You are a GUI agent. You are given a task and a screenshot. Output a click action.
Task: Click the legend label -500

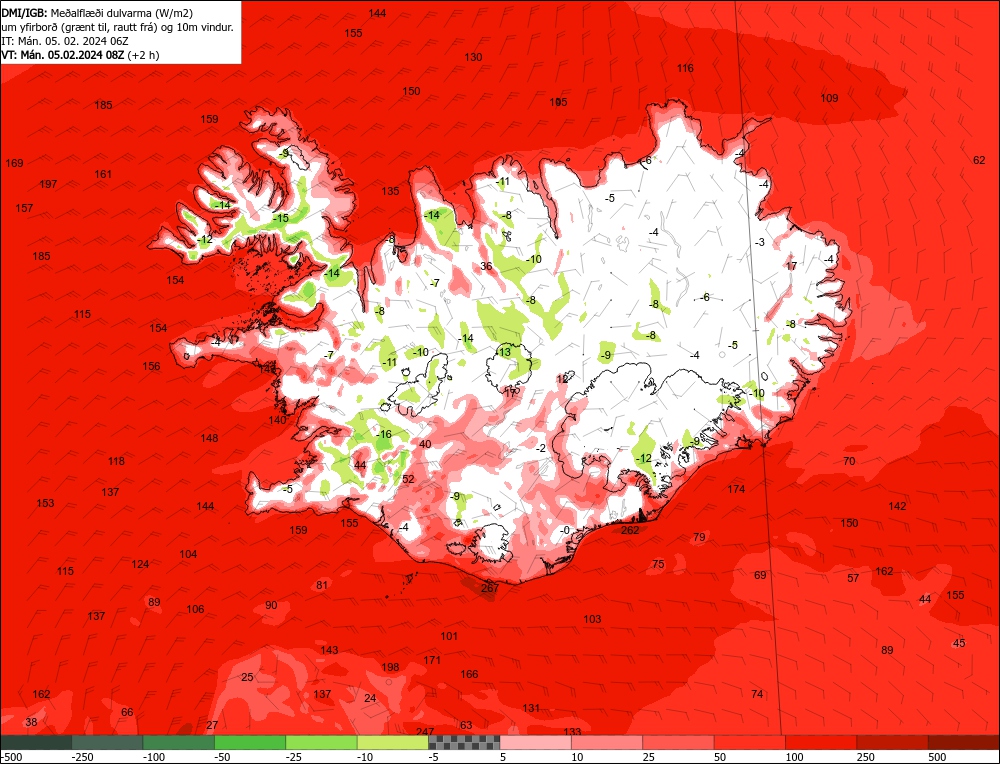tap(11, 757)
